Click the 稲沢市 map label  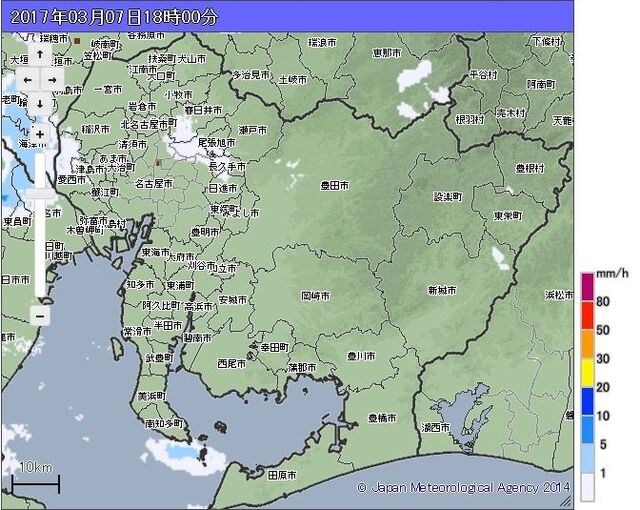[96, 129]
